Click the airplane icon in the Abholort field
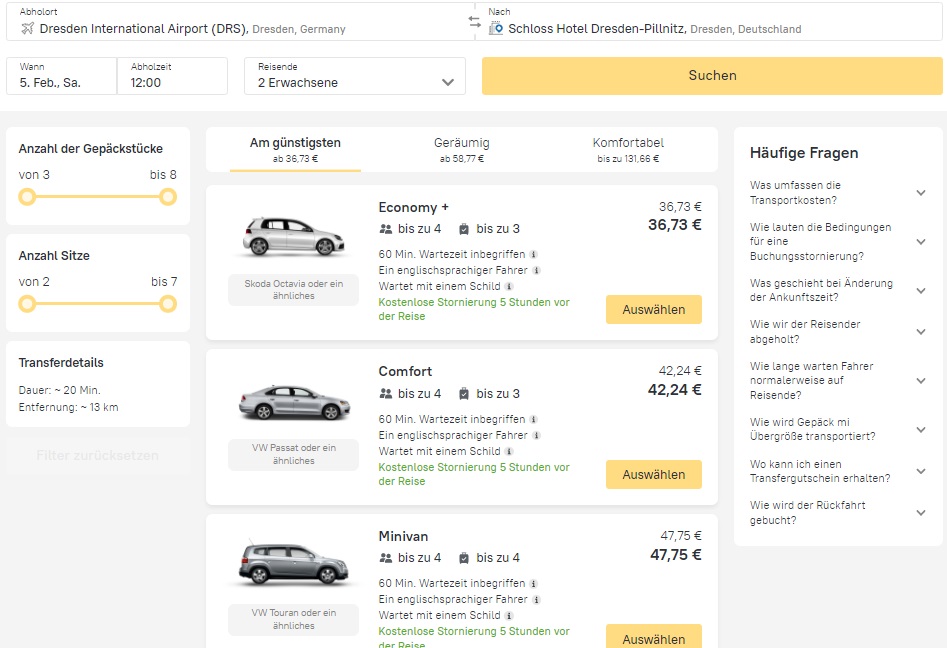This screenshot has height=648, width=947. coord(27,29)
